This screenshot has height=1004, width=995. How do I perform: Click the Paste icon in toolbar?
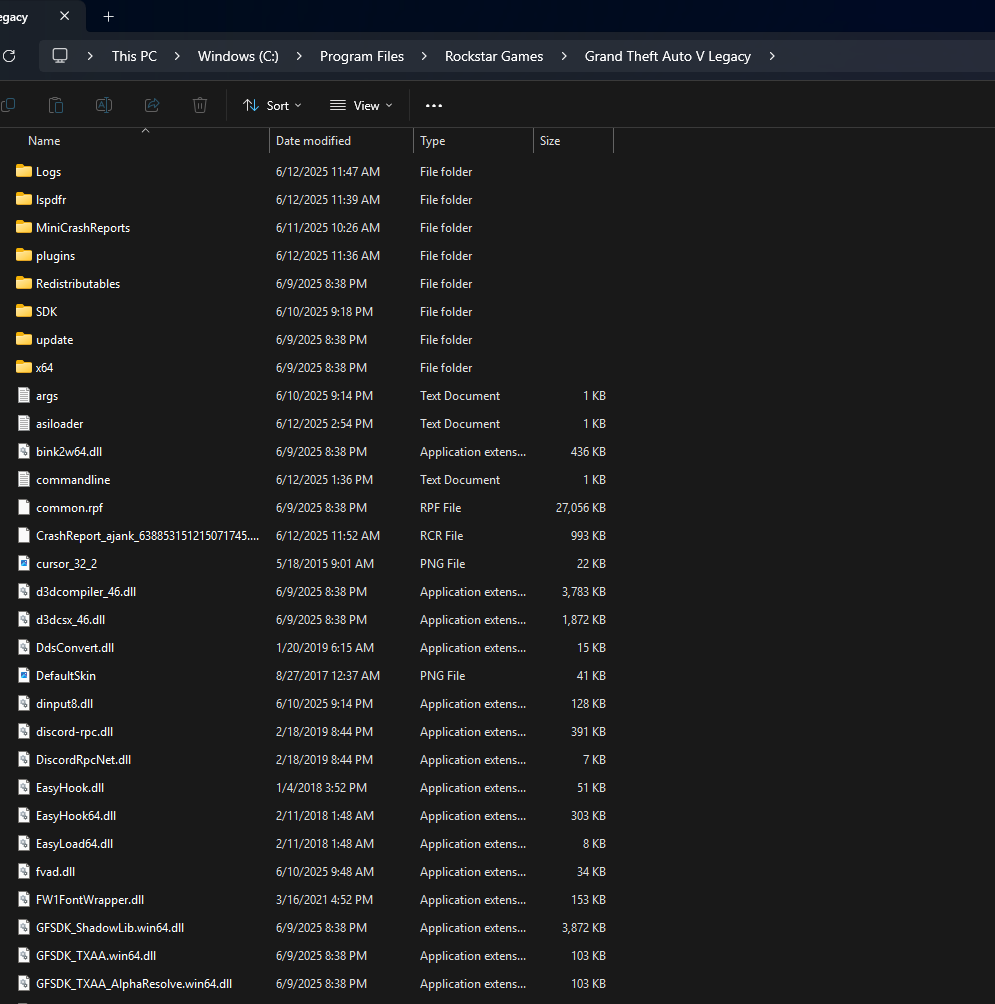(x=56, y=105)
